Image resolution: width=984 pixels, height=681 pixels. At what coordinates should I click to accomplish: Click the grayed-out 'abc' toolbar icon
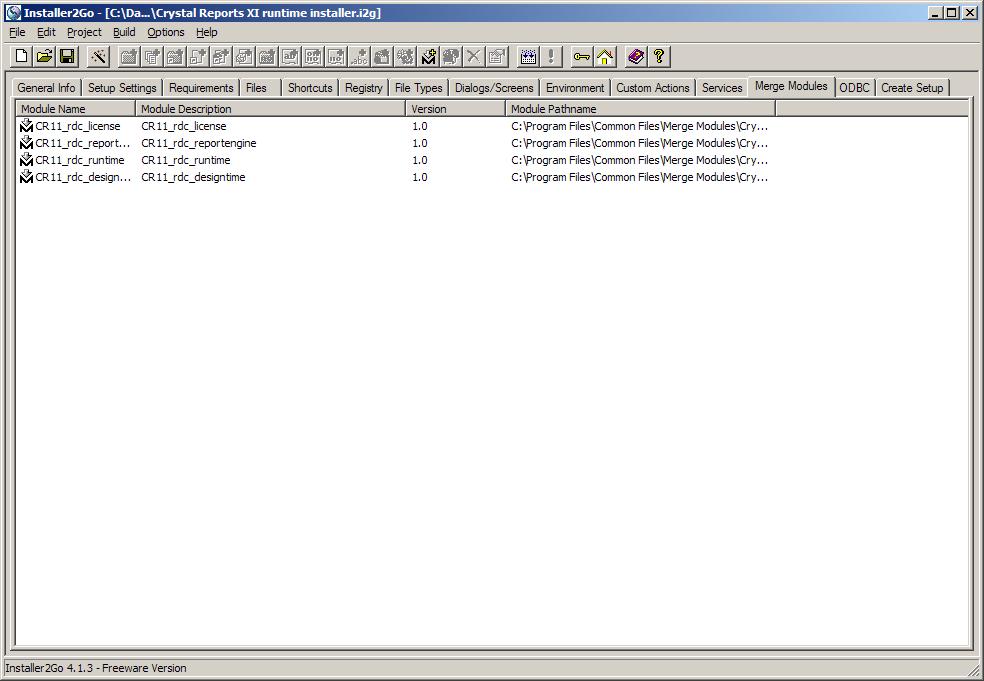[359, 56]
